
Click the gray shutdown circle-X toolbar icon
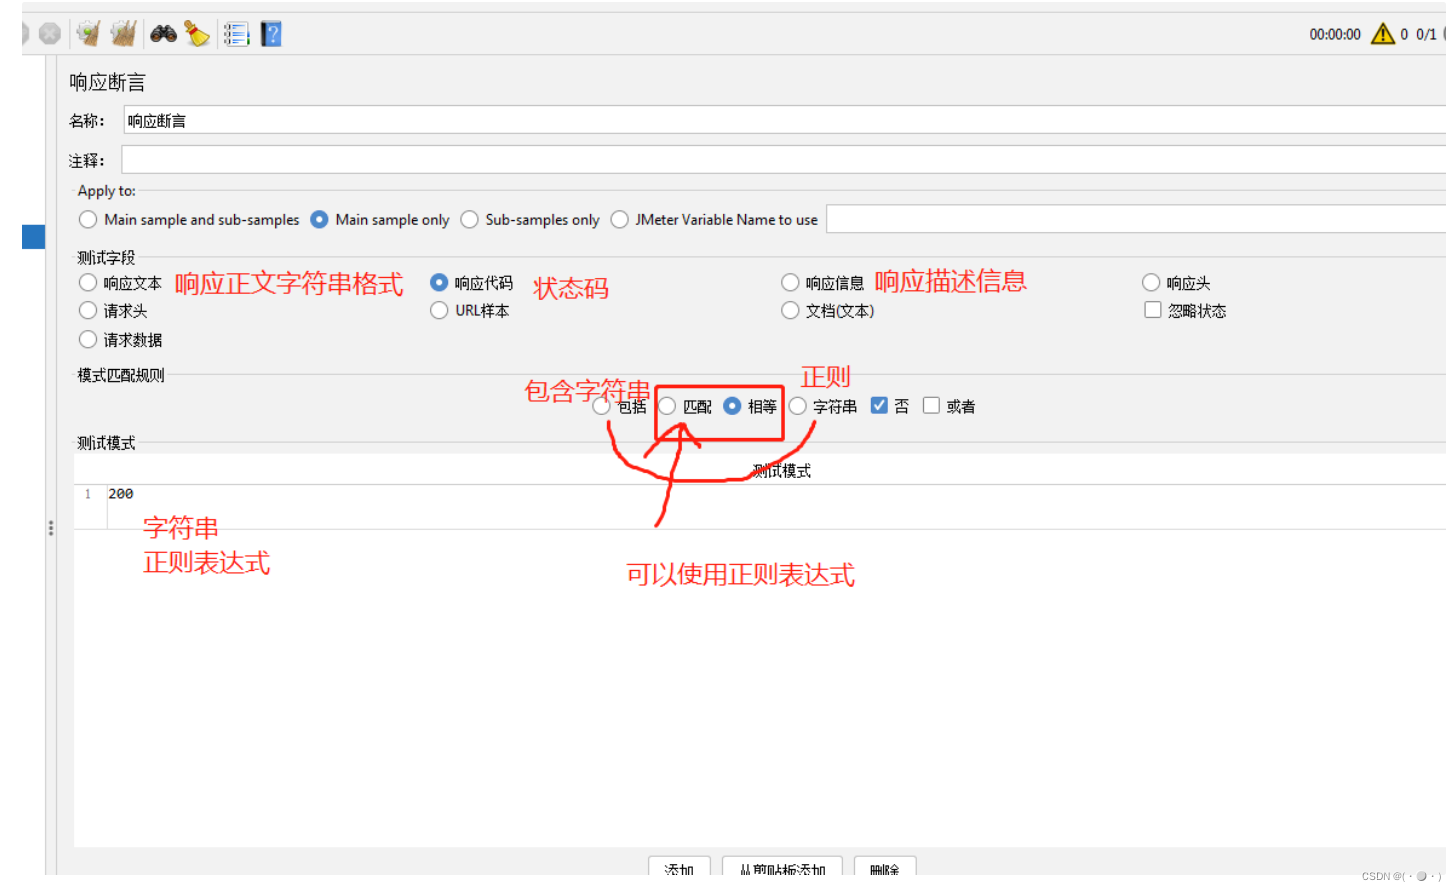click(x=50, y=34)
